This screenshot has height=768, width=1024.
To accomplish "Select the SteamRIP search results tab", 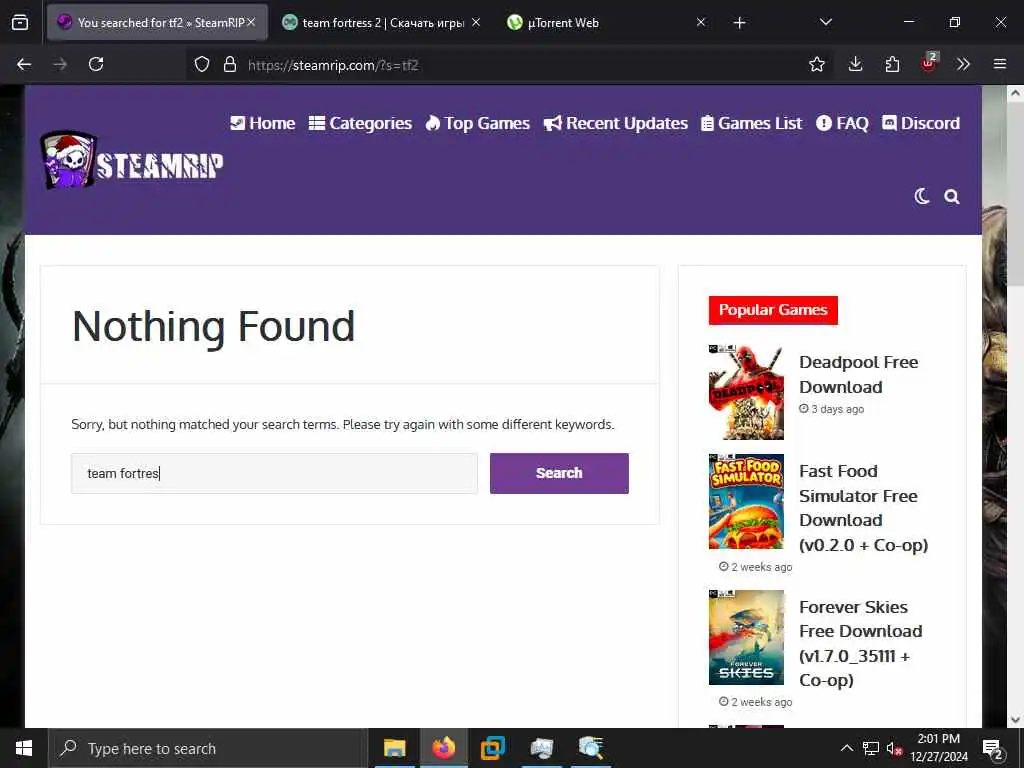I will (x=157, y=23).
